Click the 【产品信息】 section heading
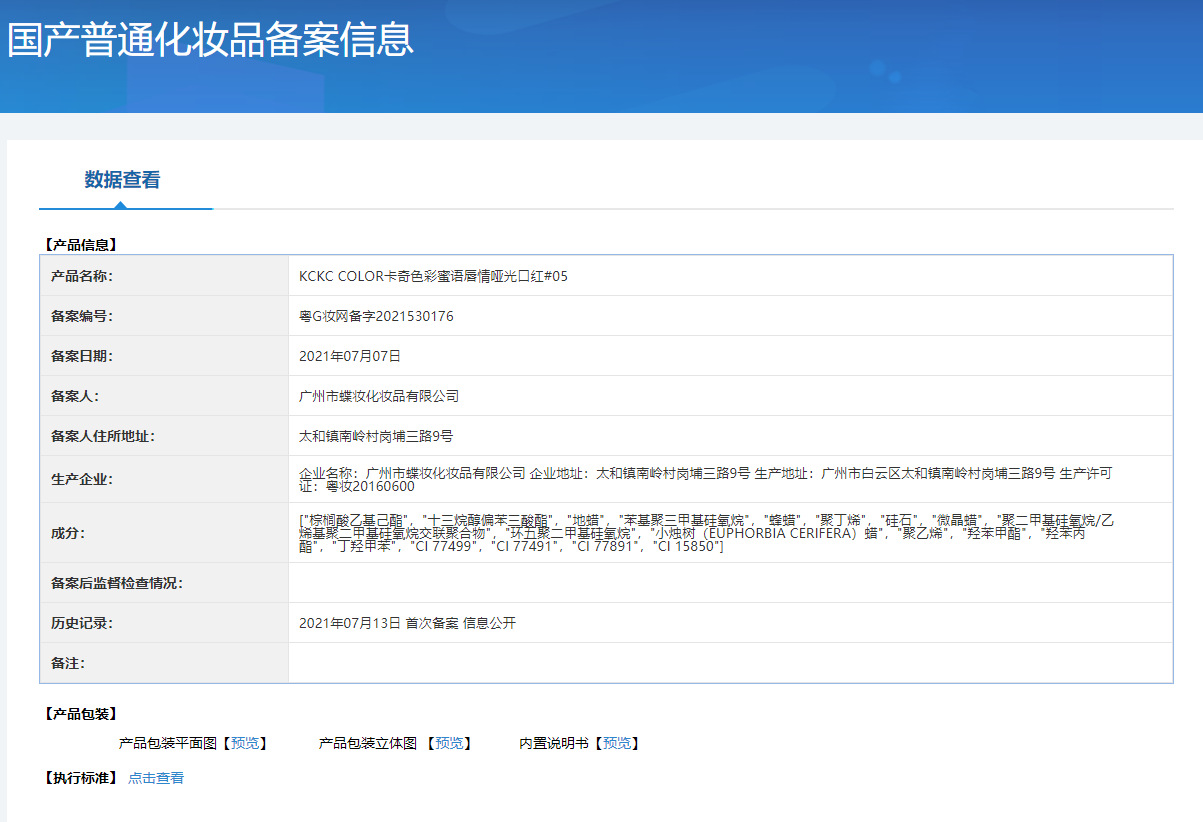Viewport: 1203px width, 822px height. point(81,244)
